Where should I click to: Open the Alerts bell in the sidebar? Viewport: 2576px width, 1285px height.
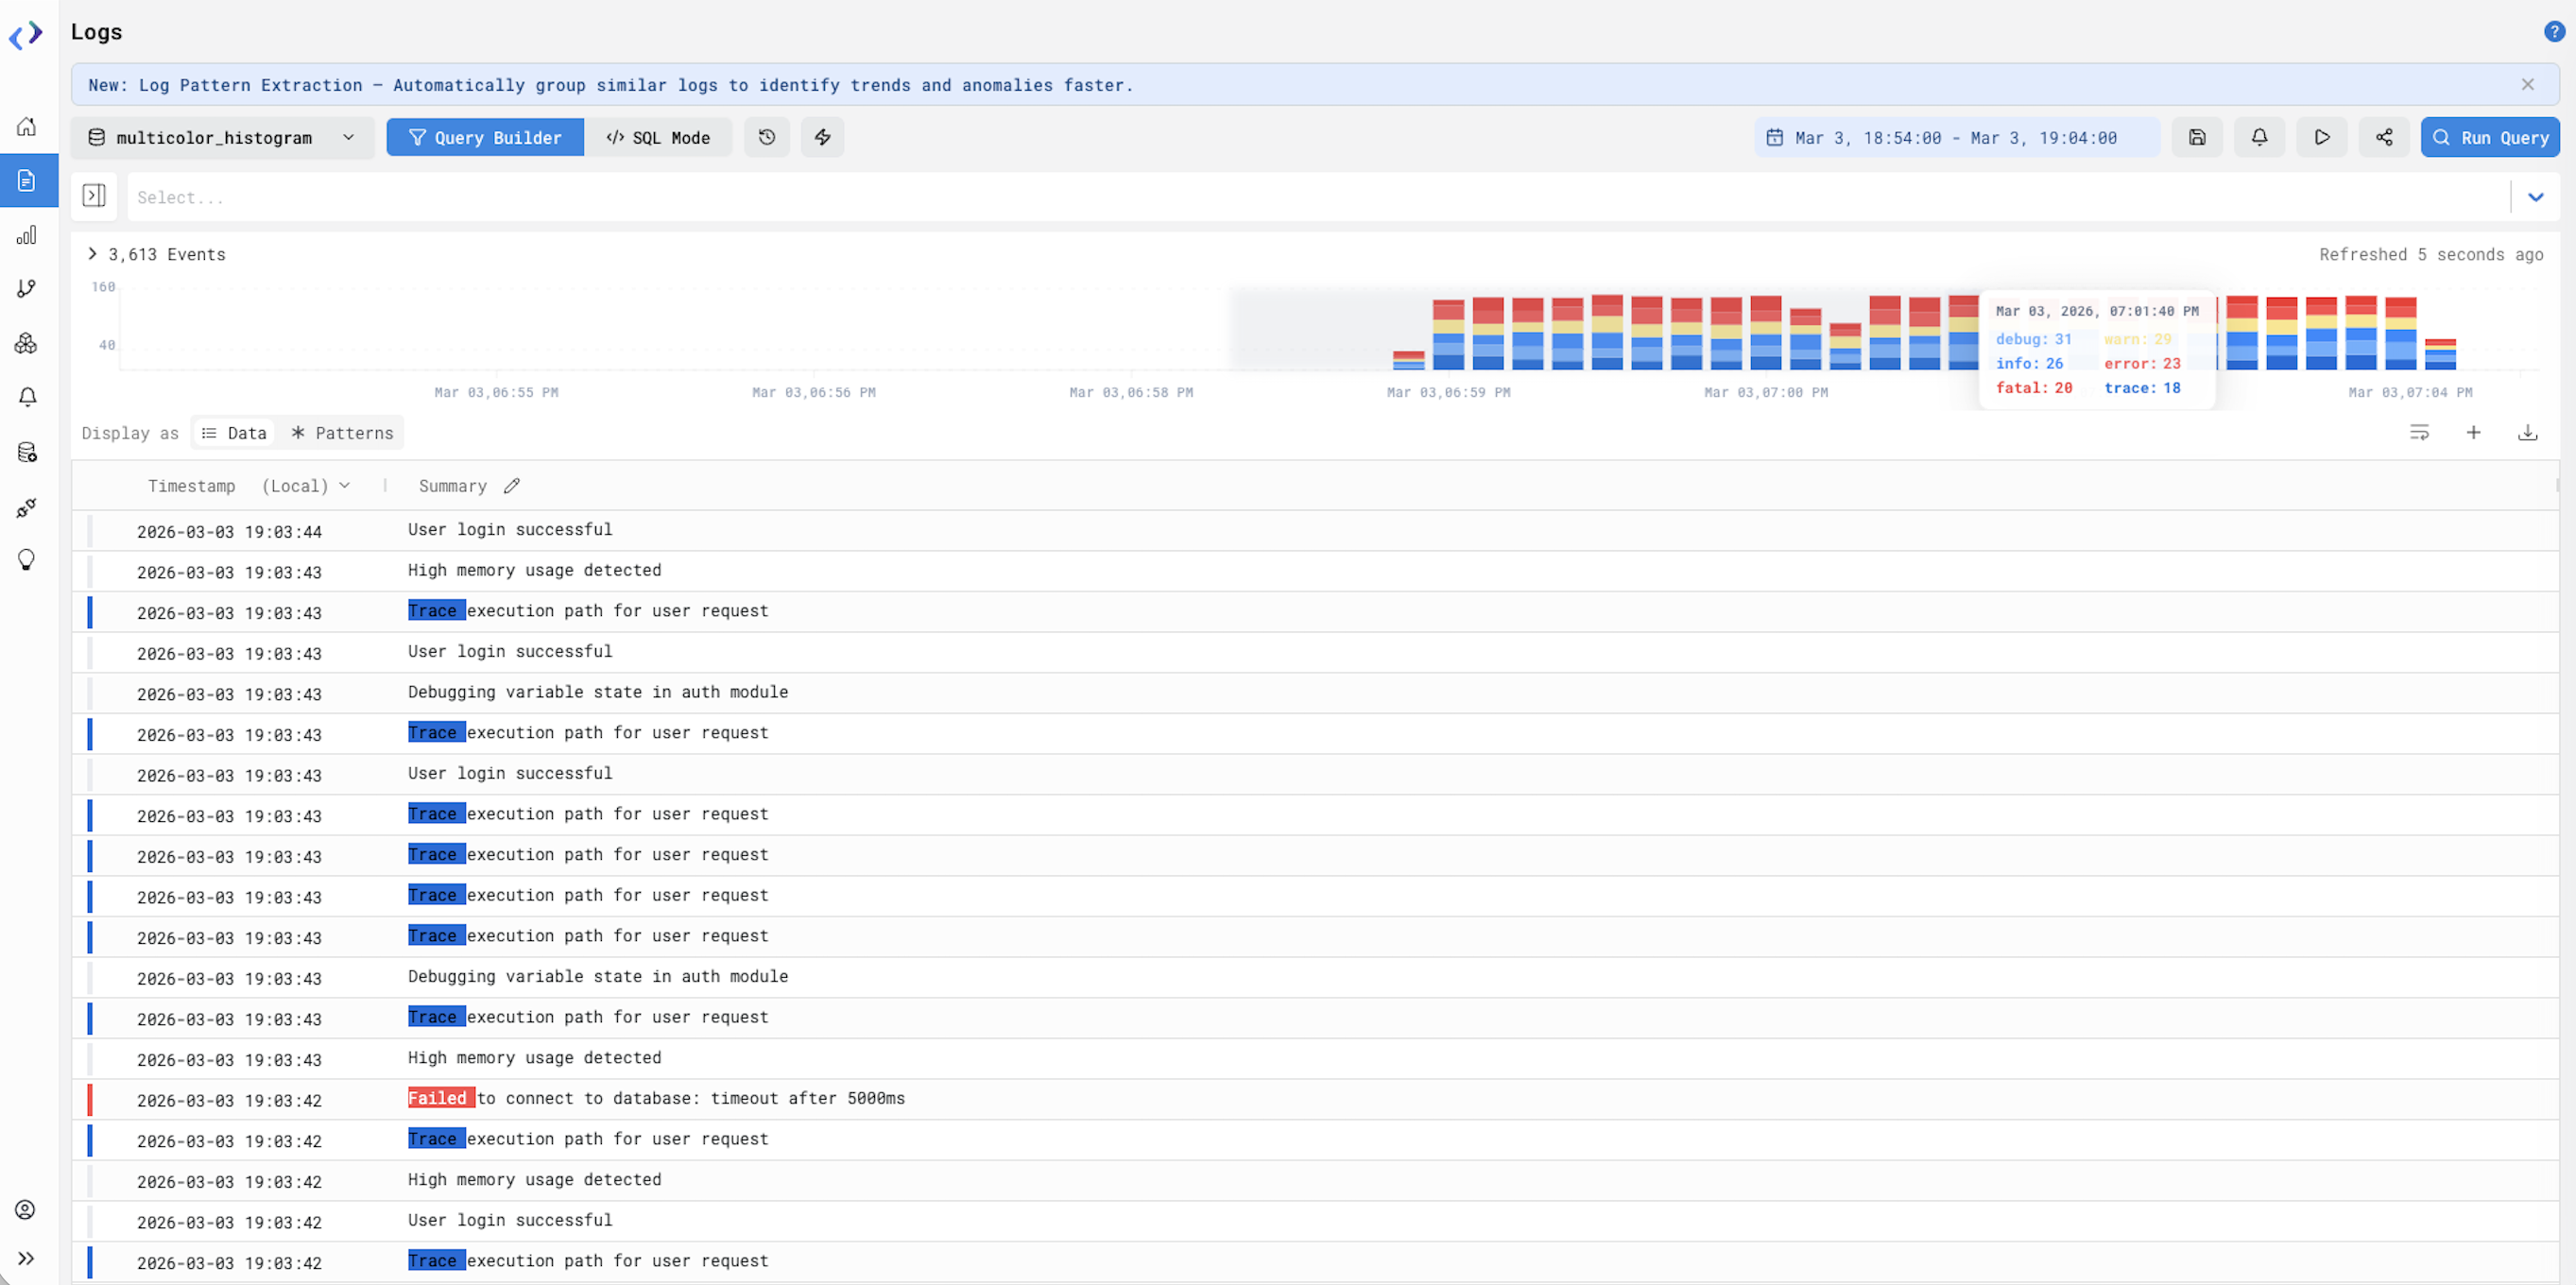tap(27, 397)
